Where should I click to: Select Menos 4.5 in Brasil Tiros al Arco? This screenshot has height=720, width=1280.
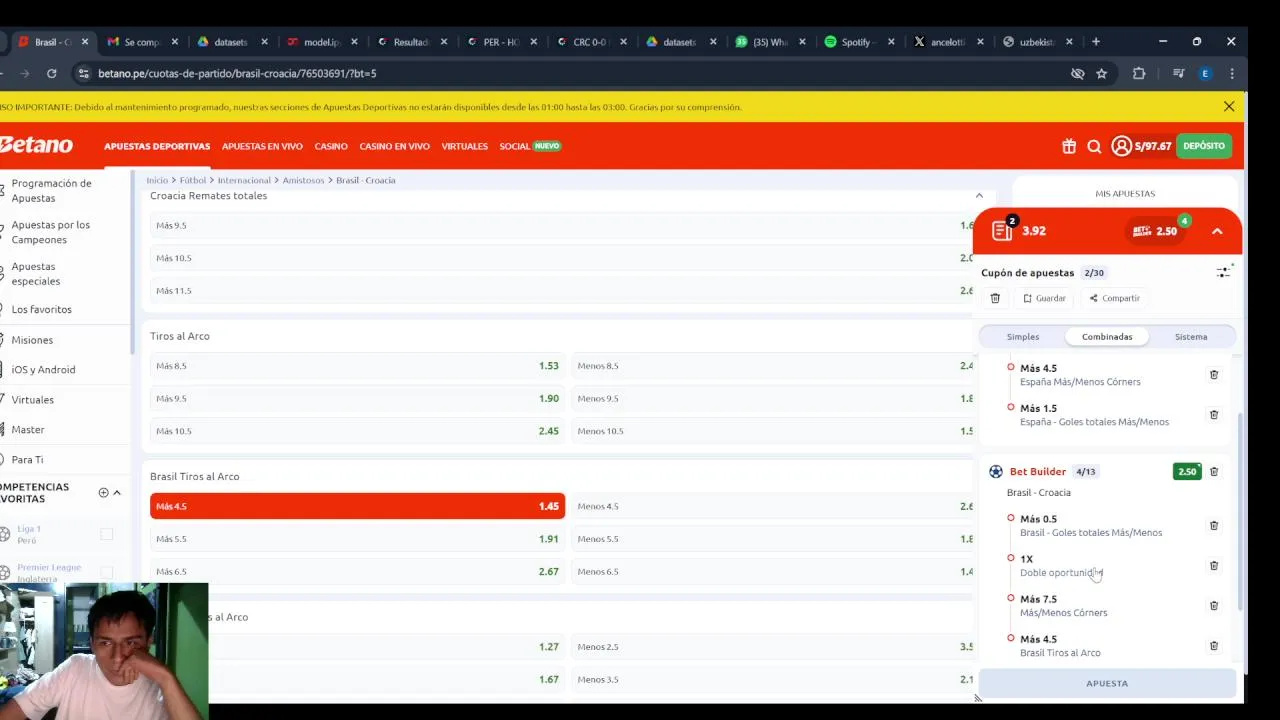click(773, 506)
